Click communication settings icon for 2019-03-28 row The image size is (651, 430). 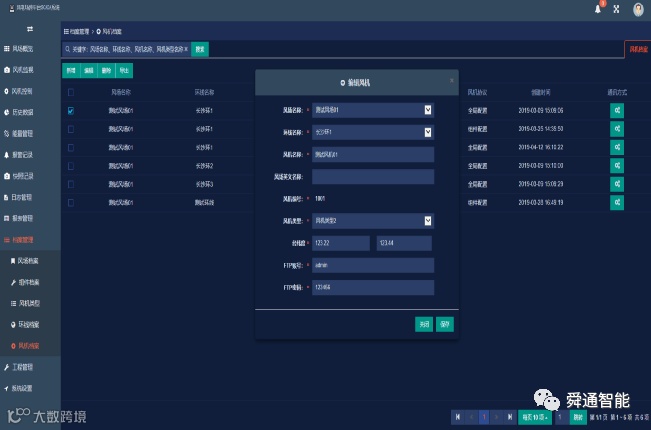tap(617, 202)
